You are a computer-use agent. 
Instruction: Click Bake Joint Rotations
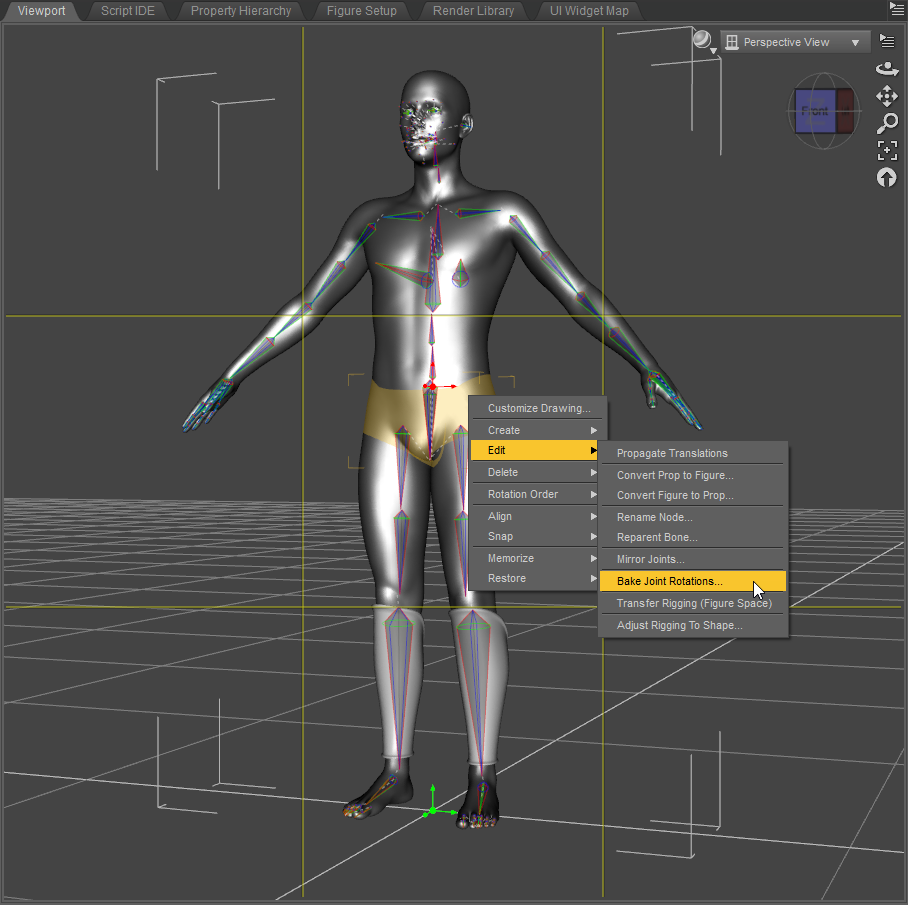point(693,581)
